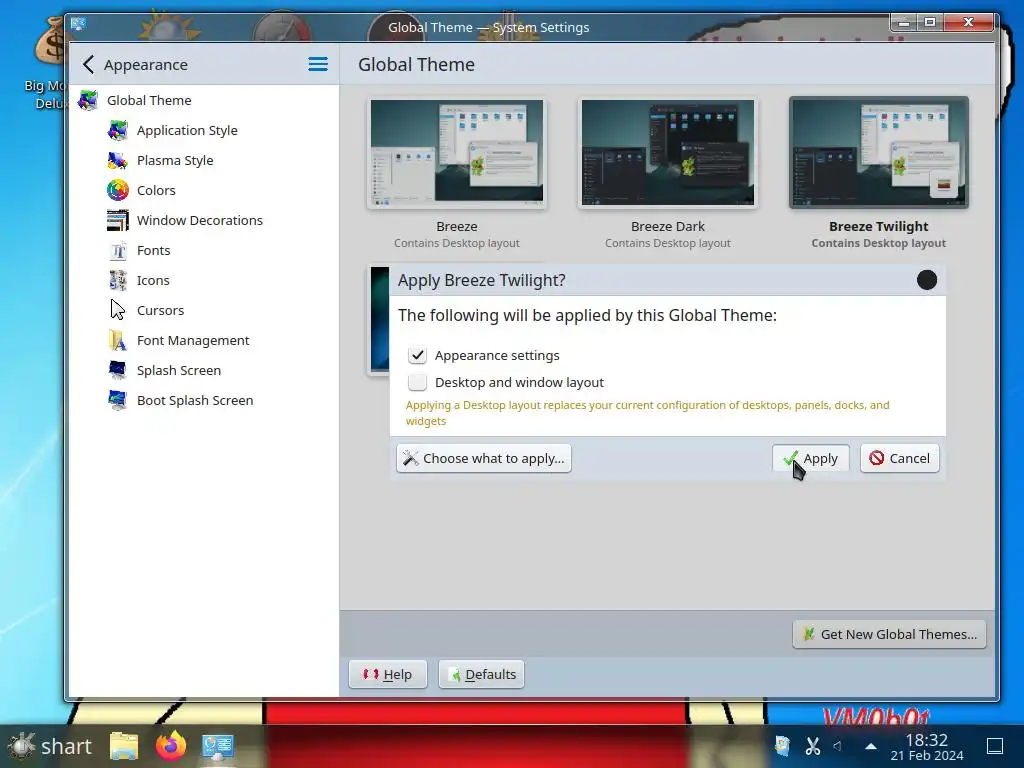Click Get New Global Themes button

[889, 634]
